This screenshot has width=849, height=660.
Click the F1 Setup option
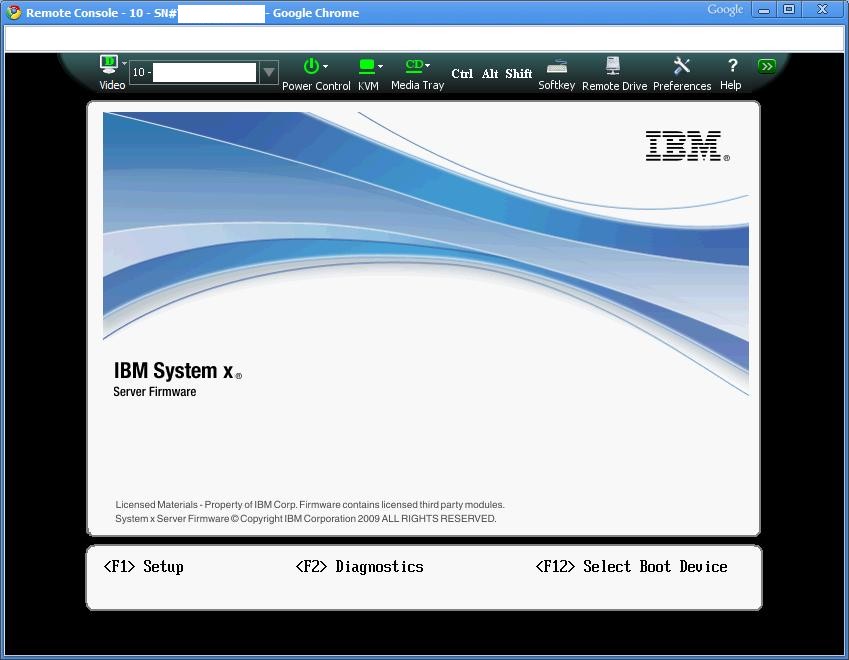pyautogui.click(x=144, y=567)
